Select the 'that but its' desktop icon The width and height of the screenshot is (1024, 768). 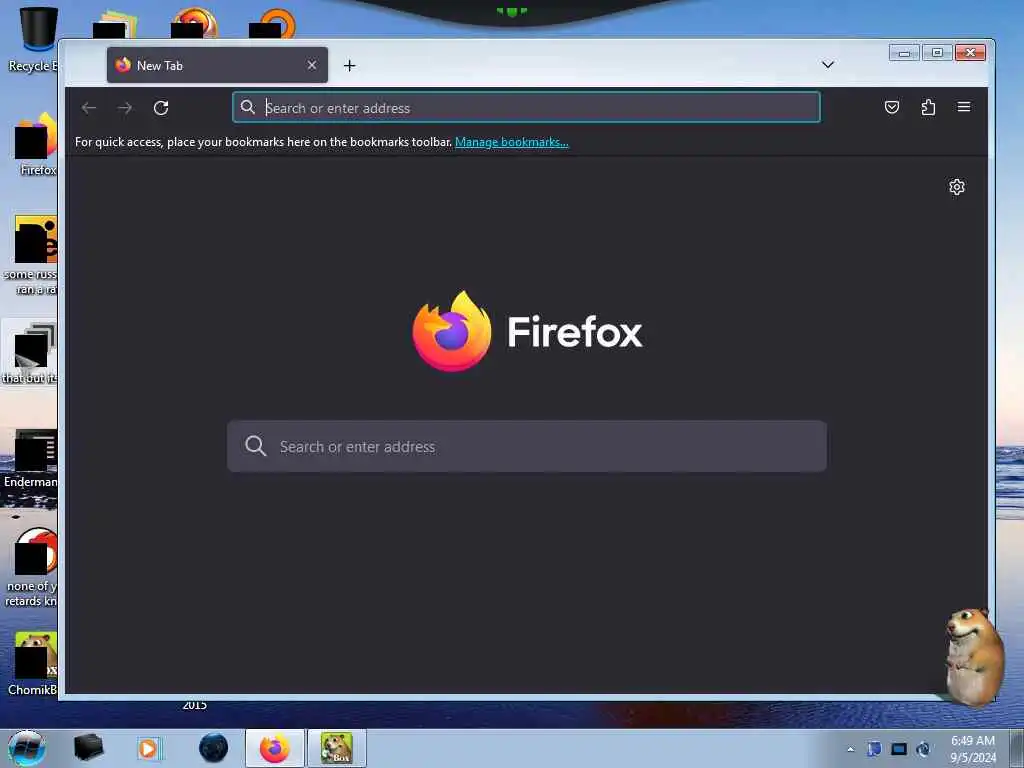[x=30, y=353]
